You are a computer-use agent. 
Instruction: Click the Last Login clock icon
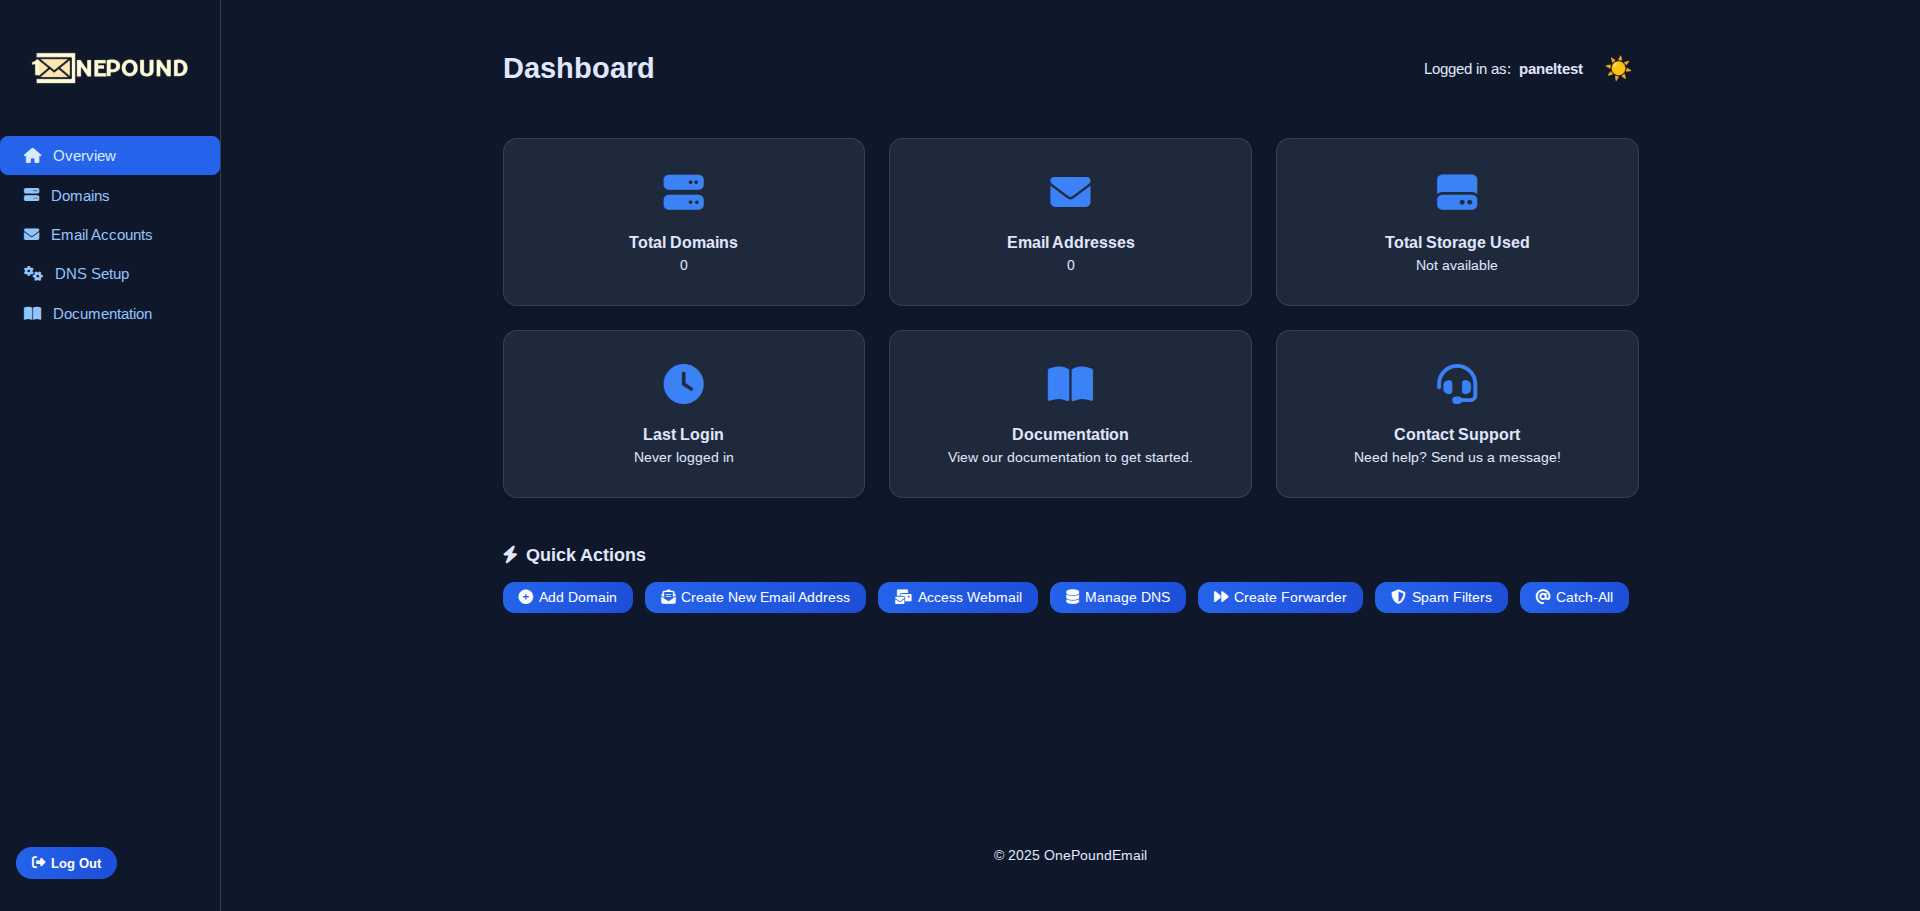(683, 384)
